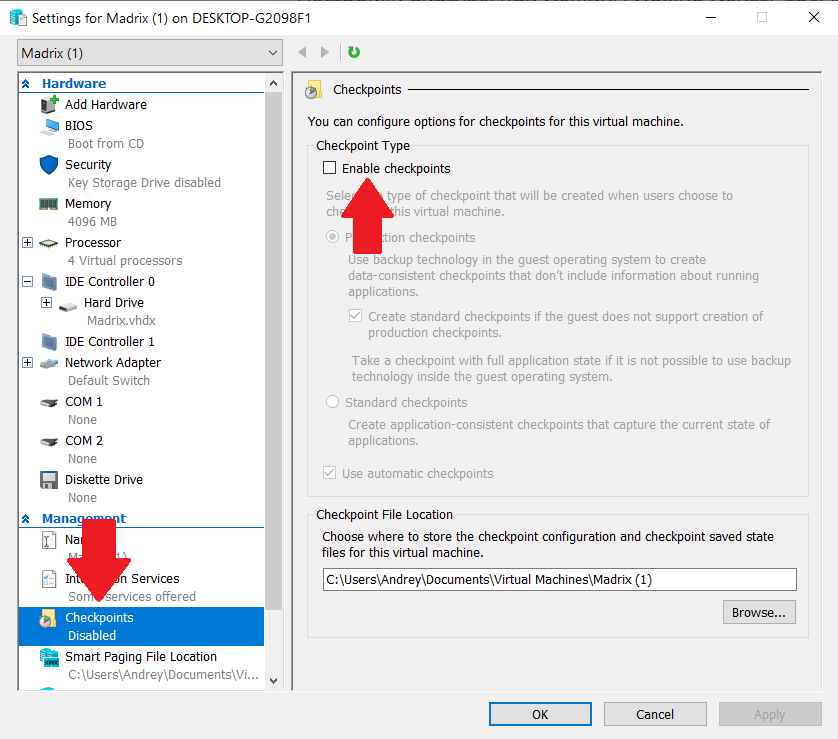Click the Smart Paging File Location icon
The width and height of the screenshot is (838, 739).
pyautogui.click(x=49, y=657)
